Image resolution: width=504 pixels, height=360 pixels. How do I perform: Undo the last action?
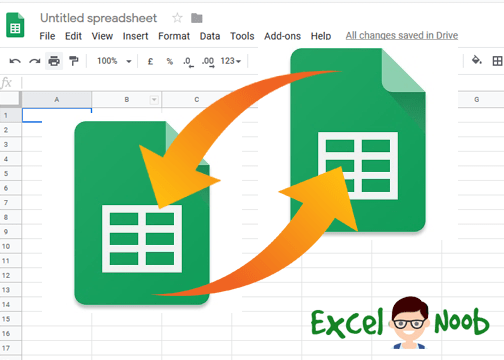(15, 61)
